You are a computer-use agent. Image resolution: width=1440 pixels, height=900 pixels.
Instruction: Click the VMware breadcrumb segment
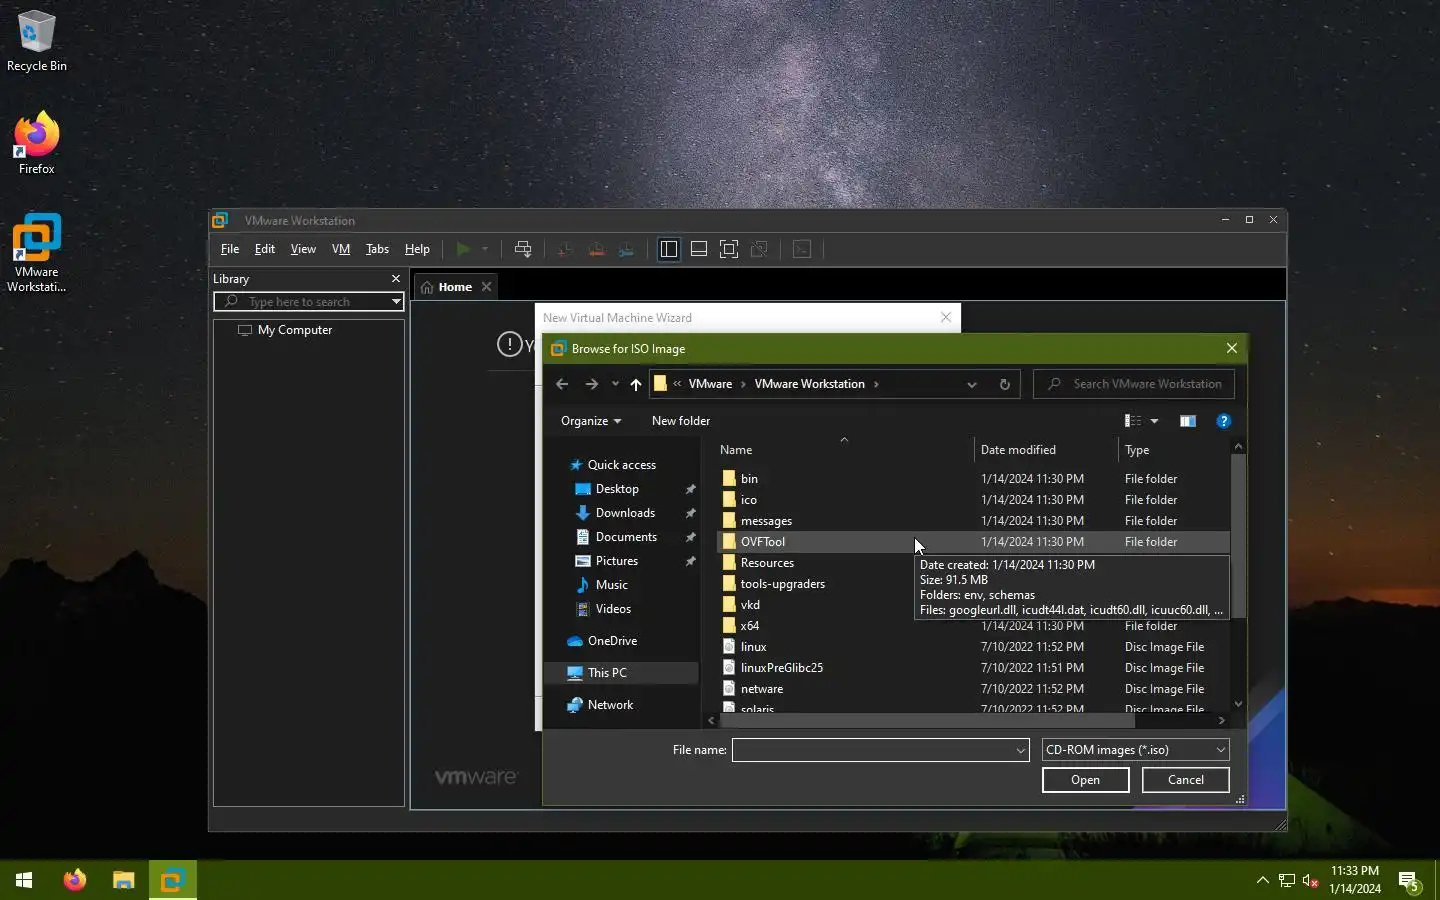click(x=710, y=384)
